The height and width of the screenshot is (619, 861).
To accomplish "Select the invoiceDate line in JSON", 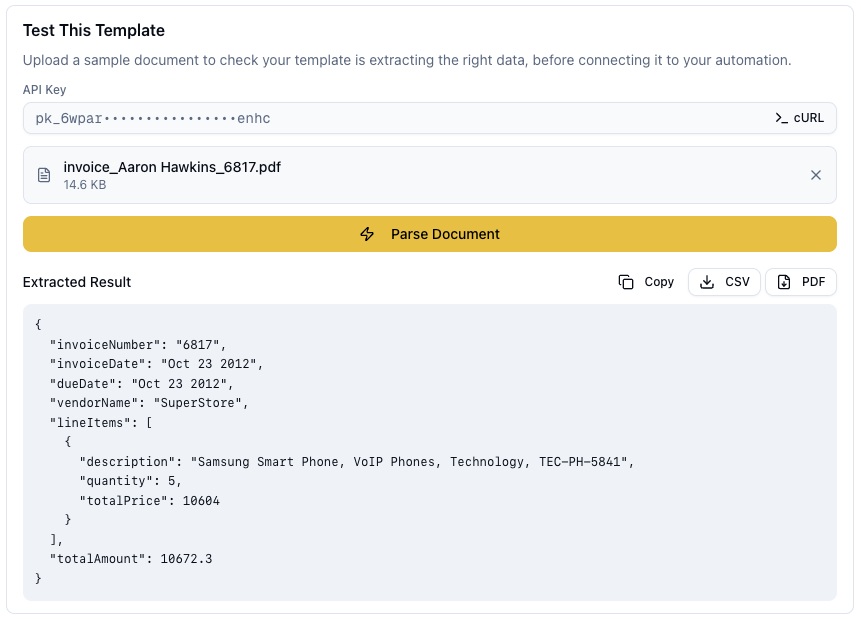I will pos(156,364).
